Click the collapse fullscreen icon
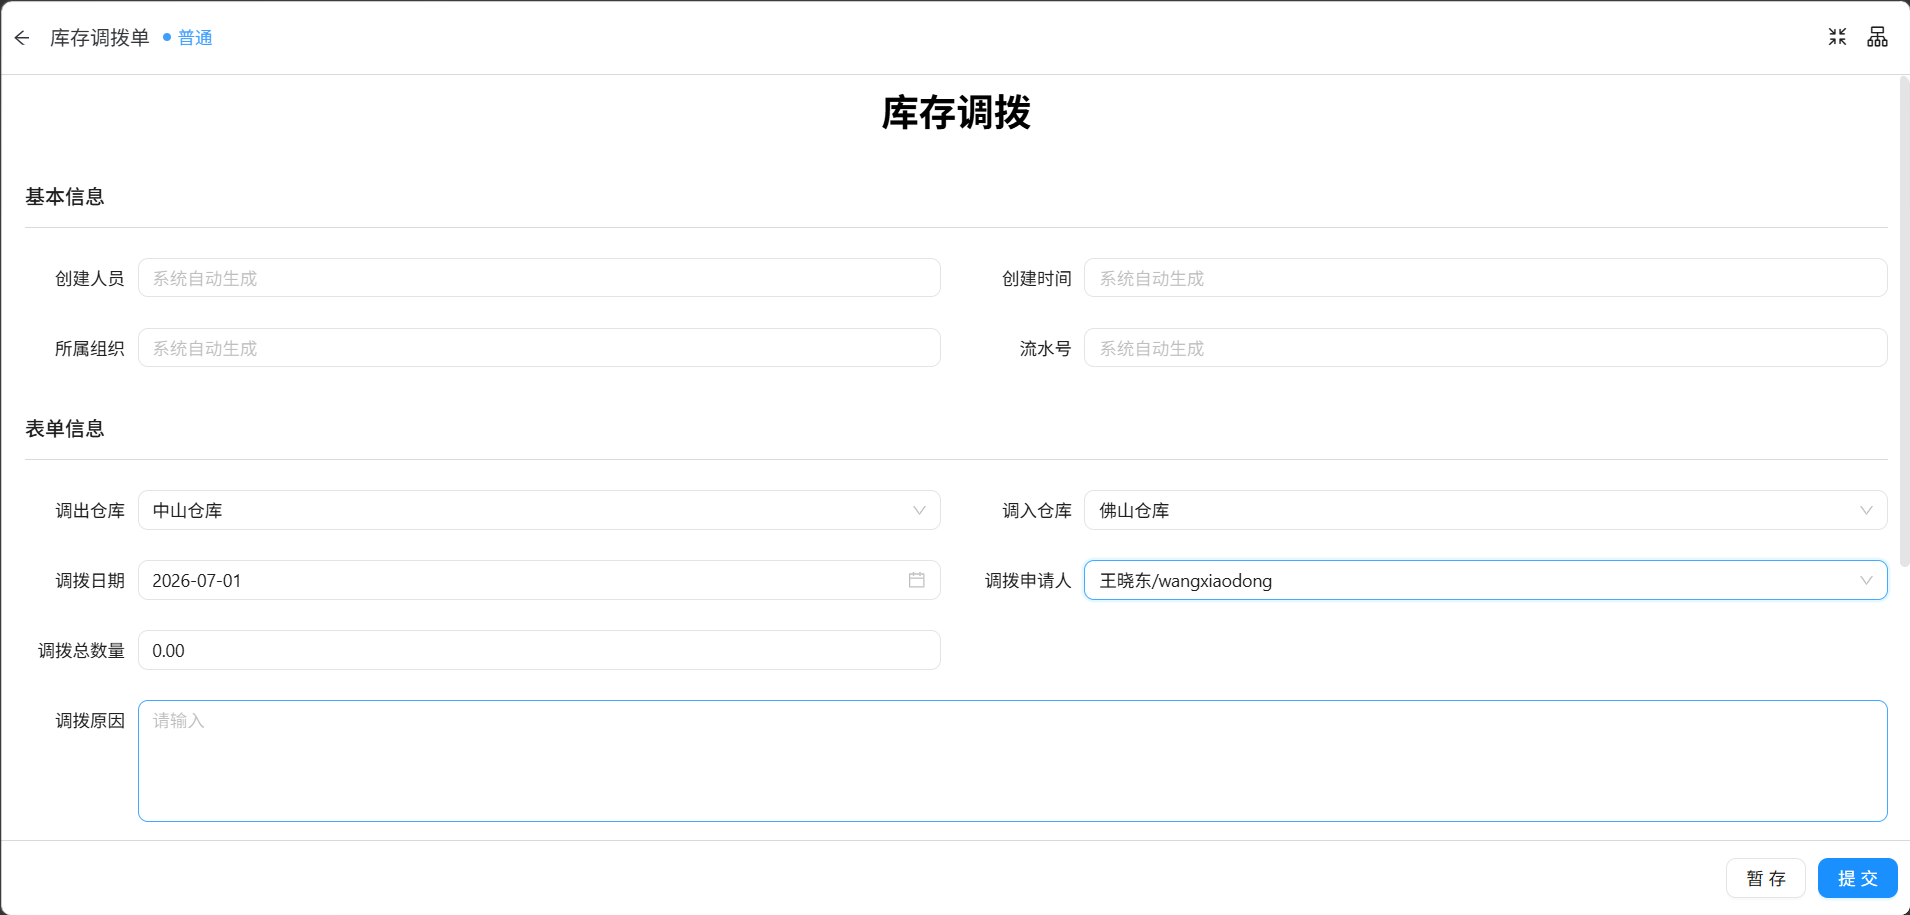Image resolution: width=1910 pixels, height=915 pixels. pyautogui.click(x=1837, y=37)
